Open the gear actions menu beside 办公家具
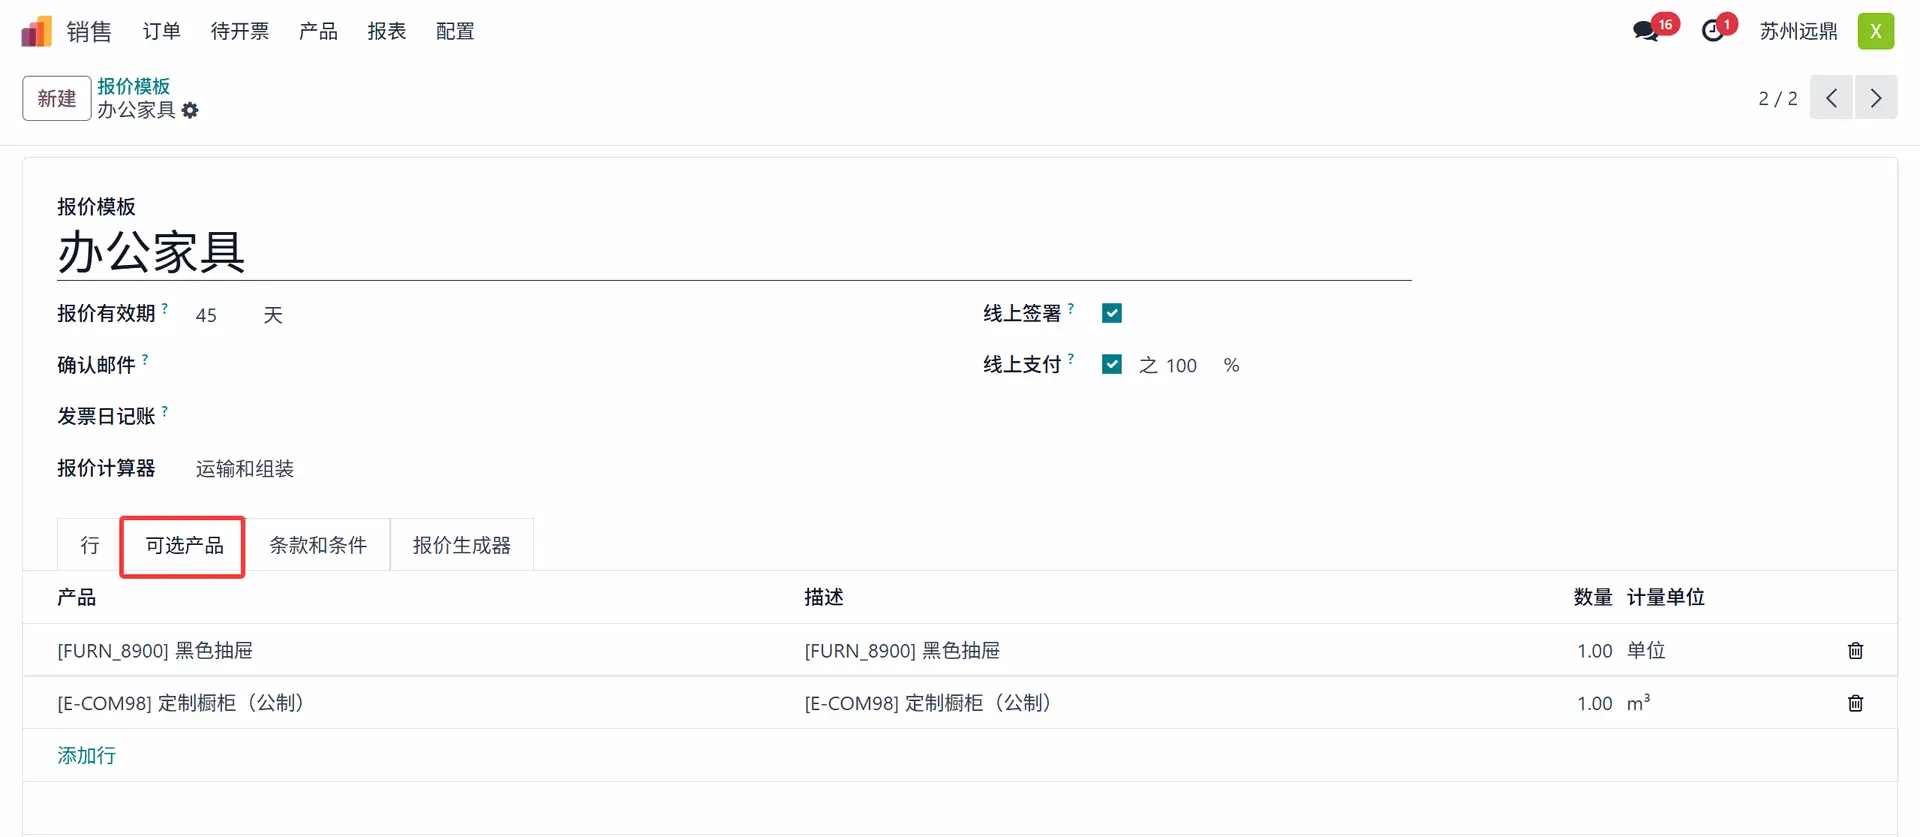This screenshot has width=1920, height=837. (x=190, y=111)
